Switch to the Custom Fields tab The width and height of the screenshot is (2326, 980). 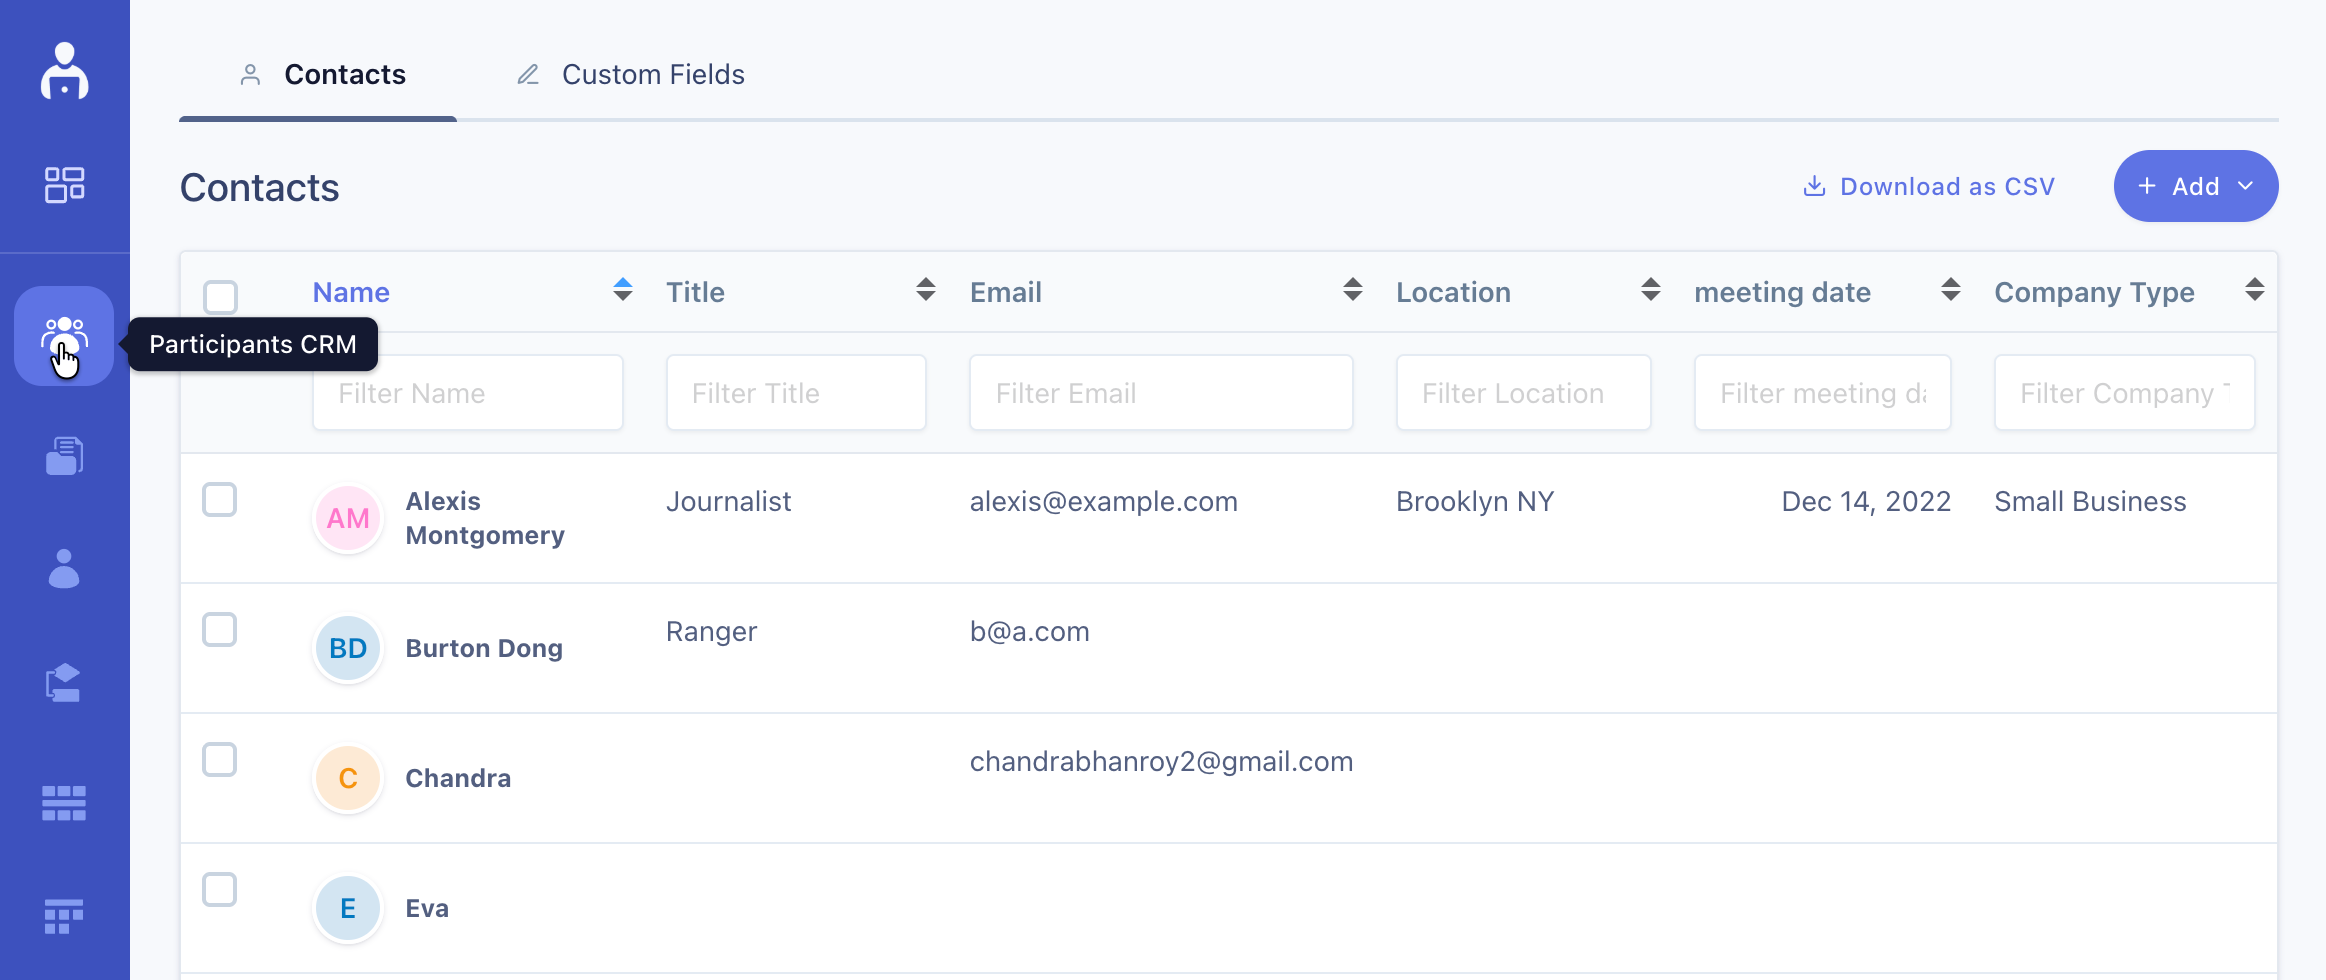click(x=630, y=75)
